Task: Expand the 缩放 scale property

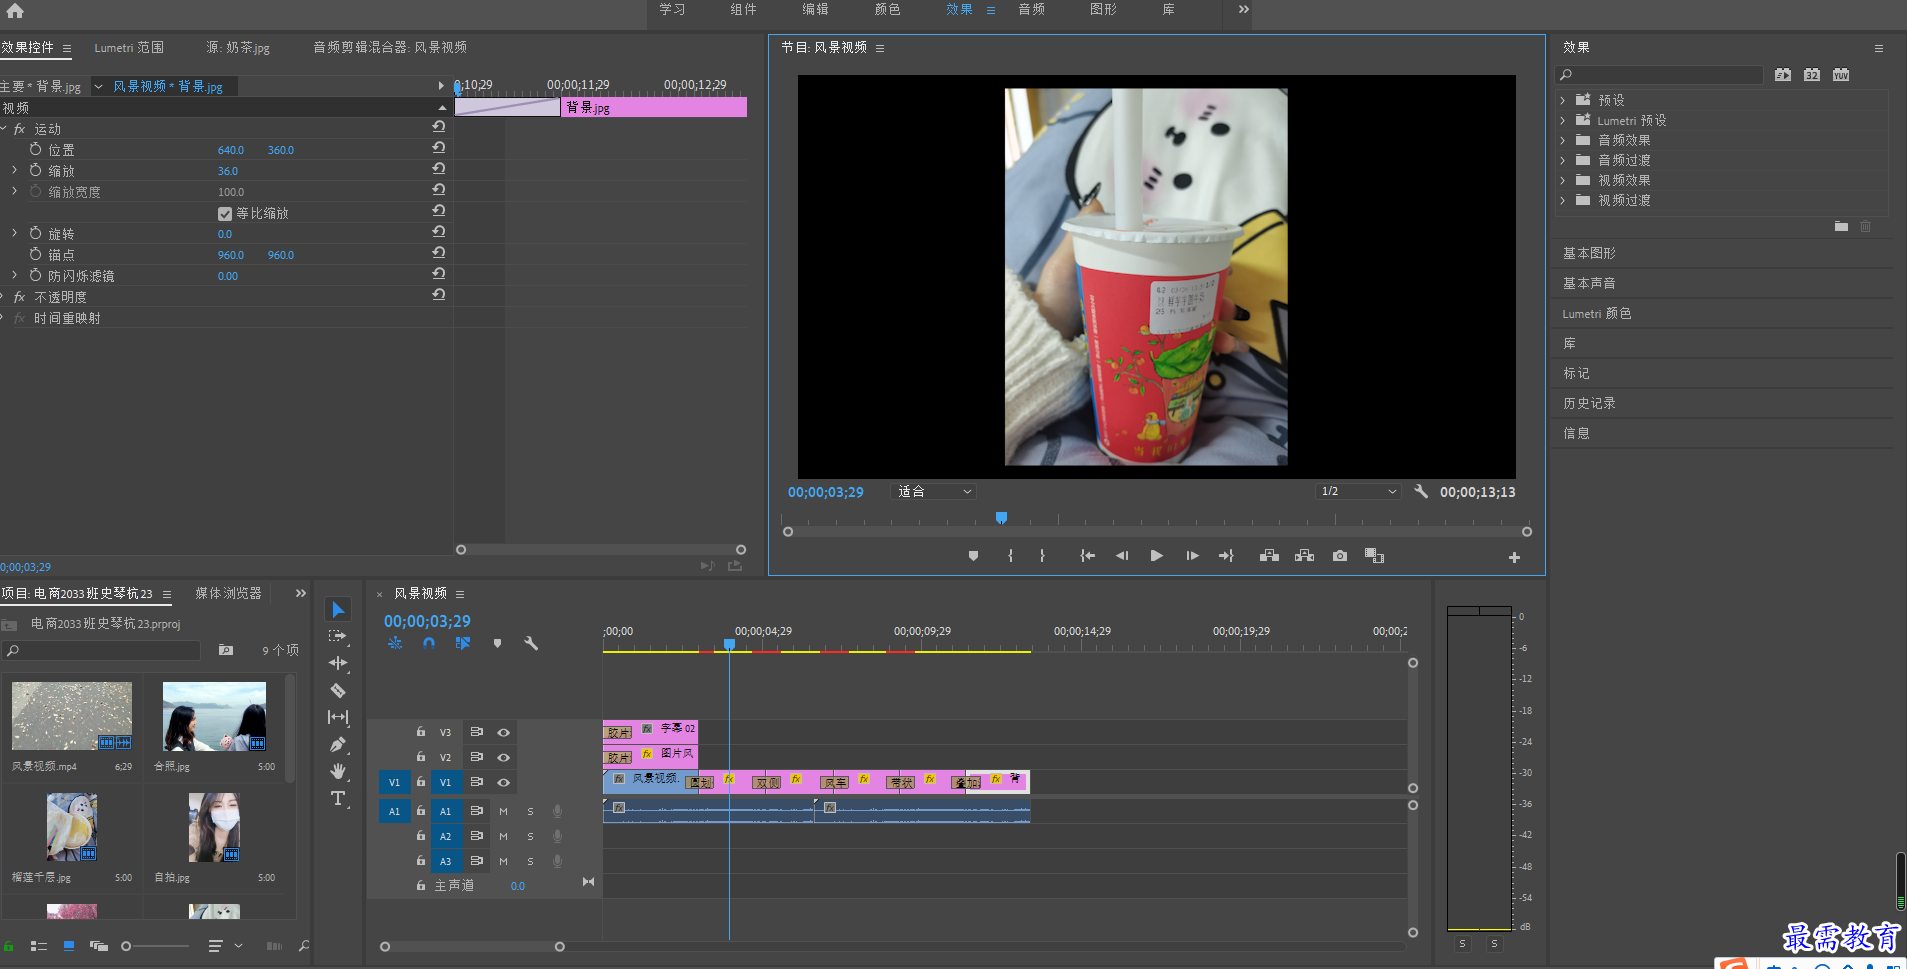Action: coord(14,170)
